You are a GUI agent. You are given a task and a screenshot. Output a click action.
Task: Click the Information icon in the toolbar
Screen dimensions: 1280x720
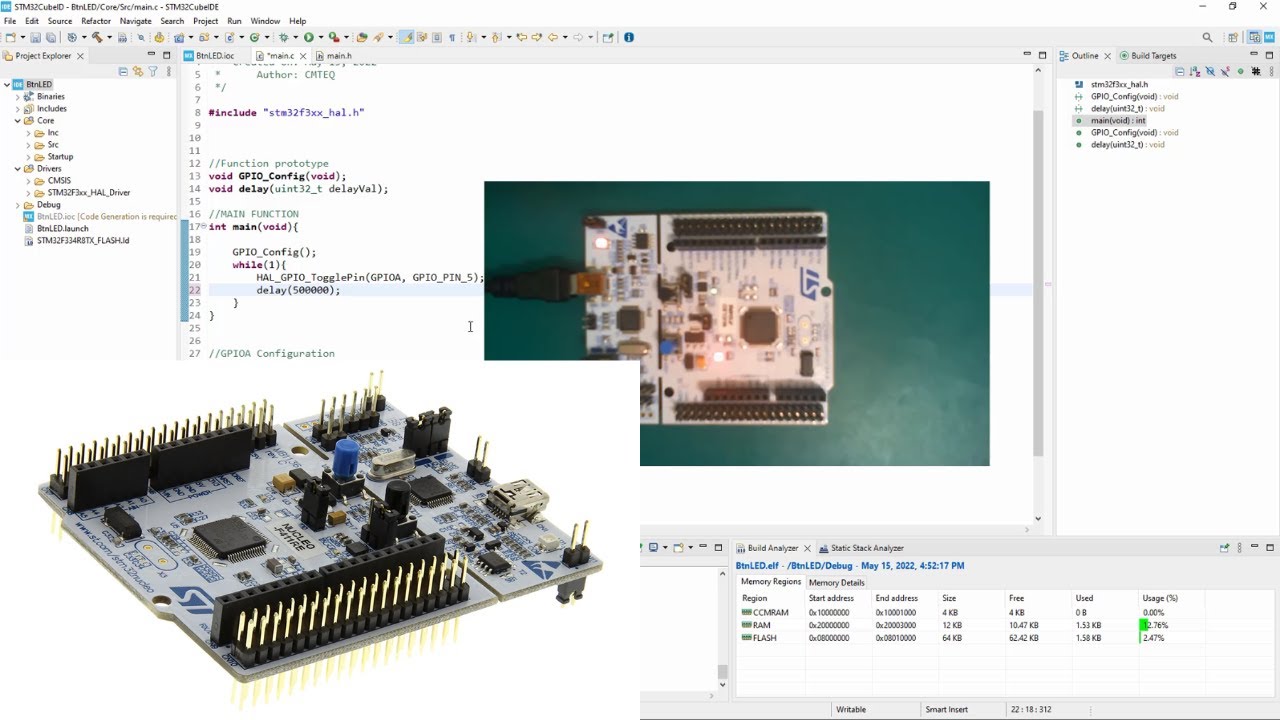(x=629, y=38)
